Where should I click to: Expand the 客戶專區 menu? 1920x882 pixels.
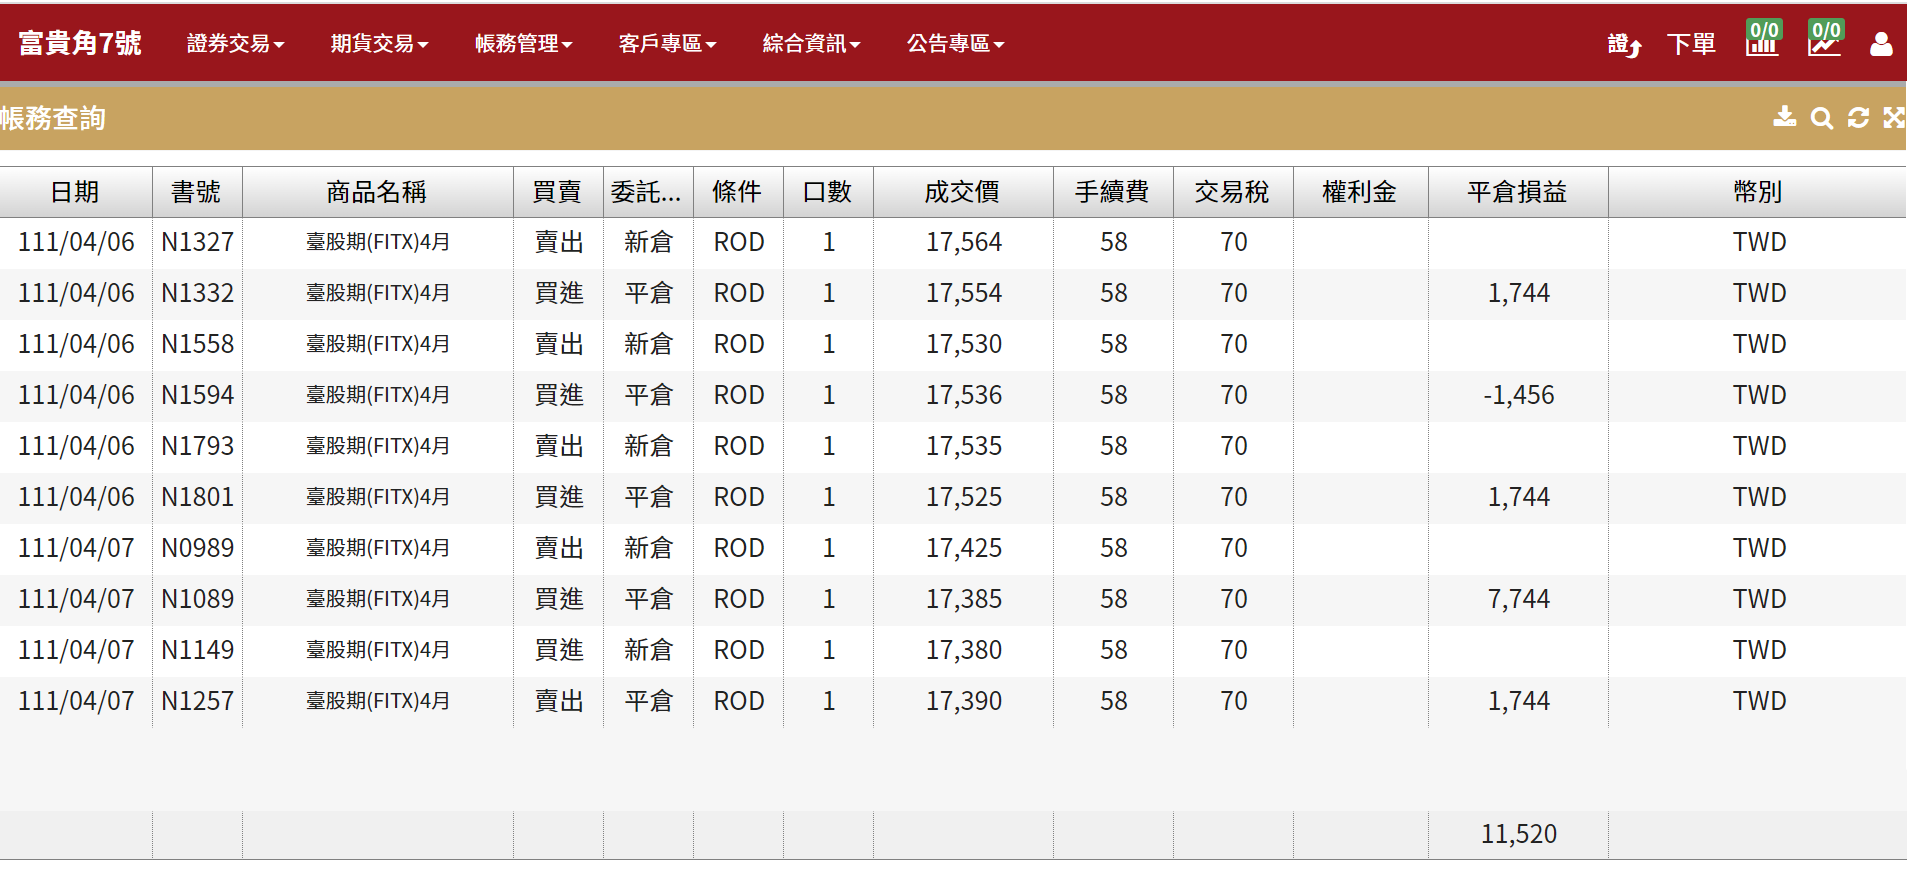(x=668, y=43)
